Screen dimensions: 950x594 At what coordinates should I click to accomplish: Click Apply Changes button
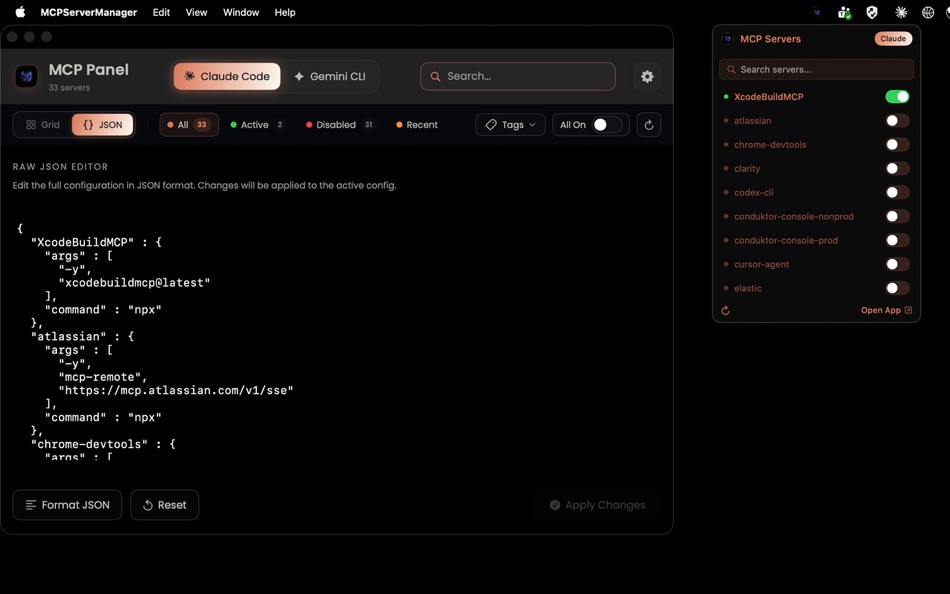tap(597, 505)
